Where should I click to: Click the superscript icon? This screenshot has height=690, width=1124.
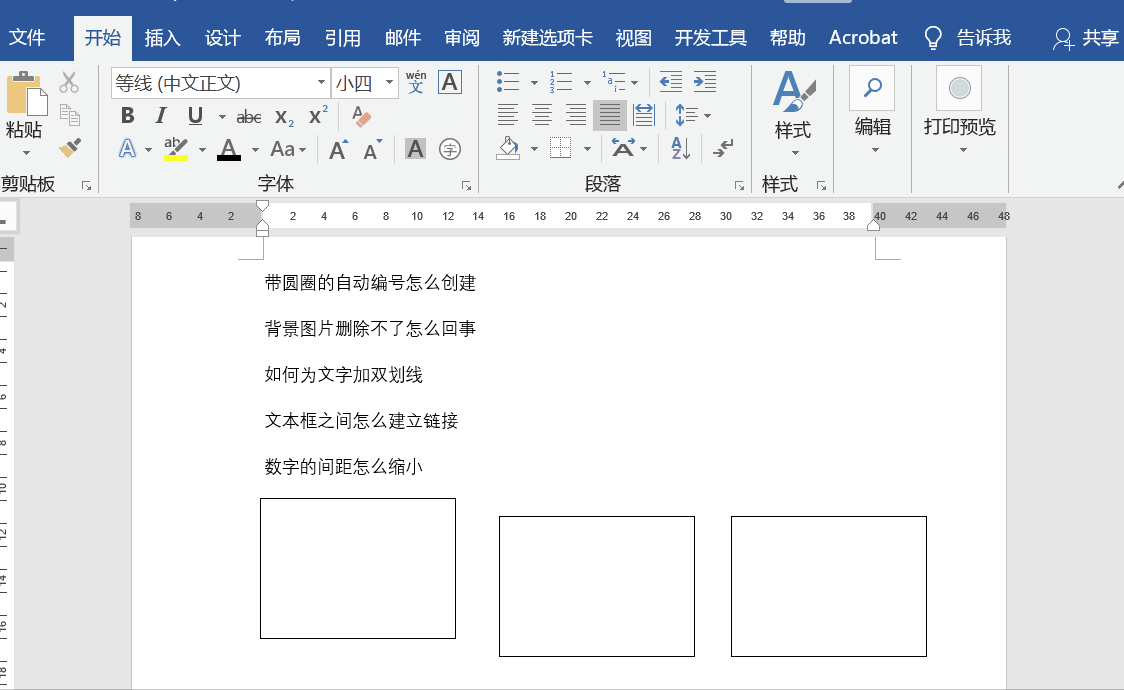pyautogui.click(x=315, y=115)
